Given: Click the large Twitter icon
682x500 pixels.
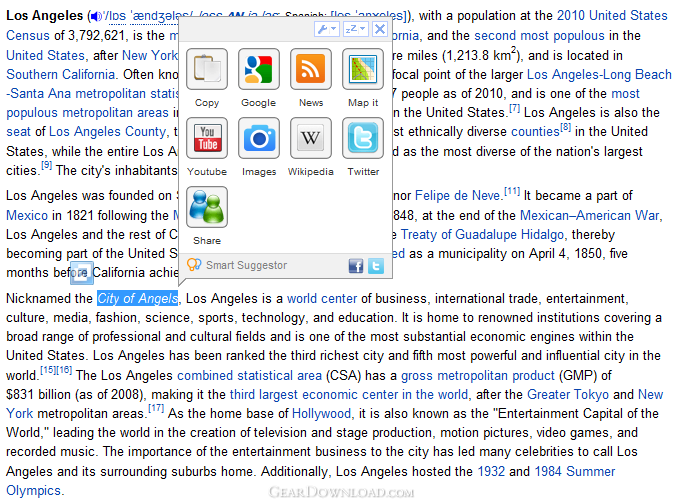Looking at the screenshot, I should point(363,138).
